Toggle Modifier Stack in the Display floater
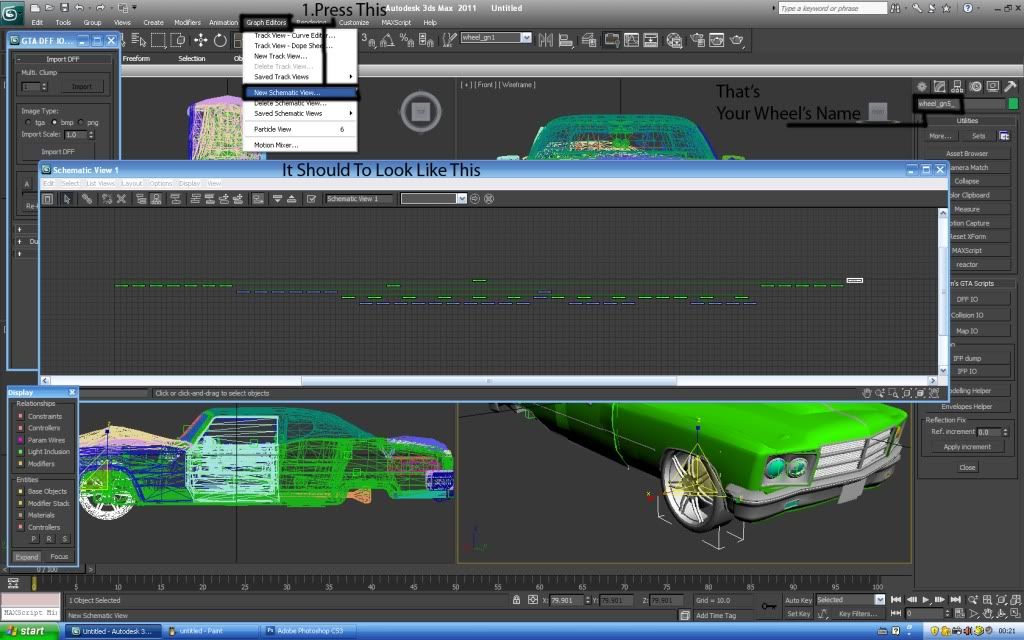This screenshot has width=1024, height=640. click(x=20, y=504)
